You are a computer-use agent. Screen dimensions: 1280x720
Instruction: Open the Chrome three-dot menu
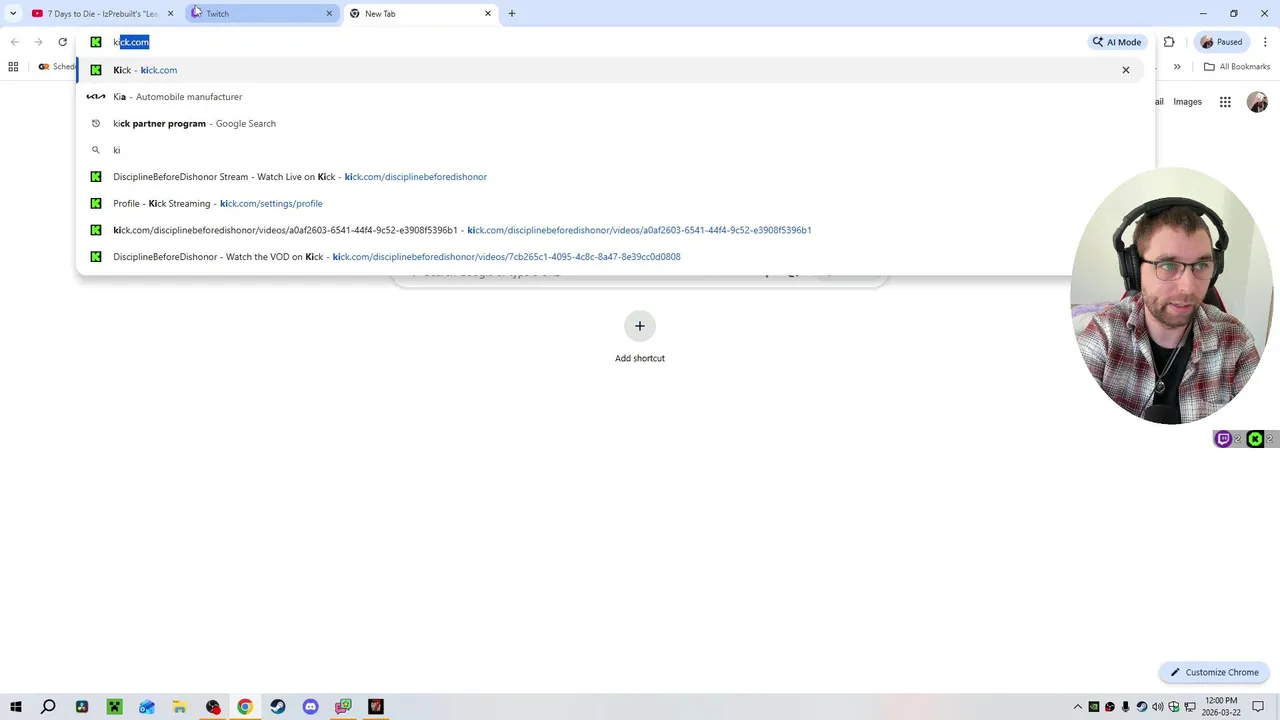[x=1265, y=42]
